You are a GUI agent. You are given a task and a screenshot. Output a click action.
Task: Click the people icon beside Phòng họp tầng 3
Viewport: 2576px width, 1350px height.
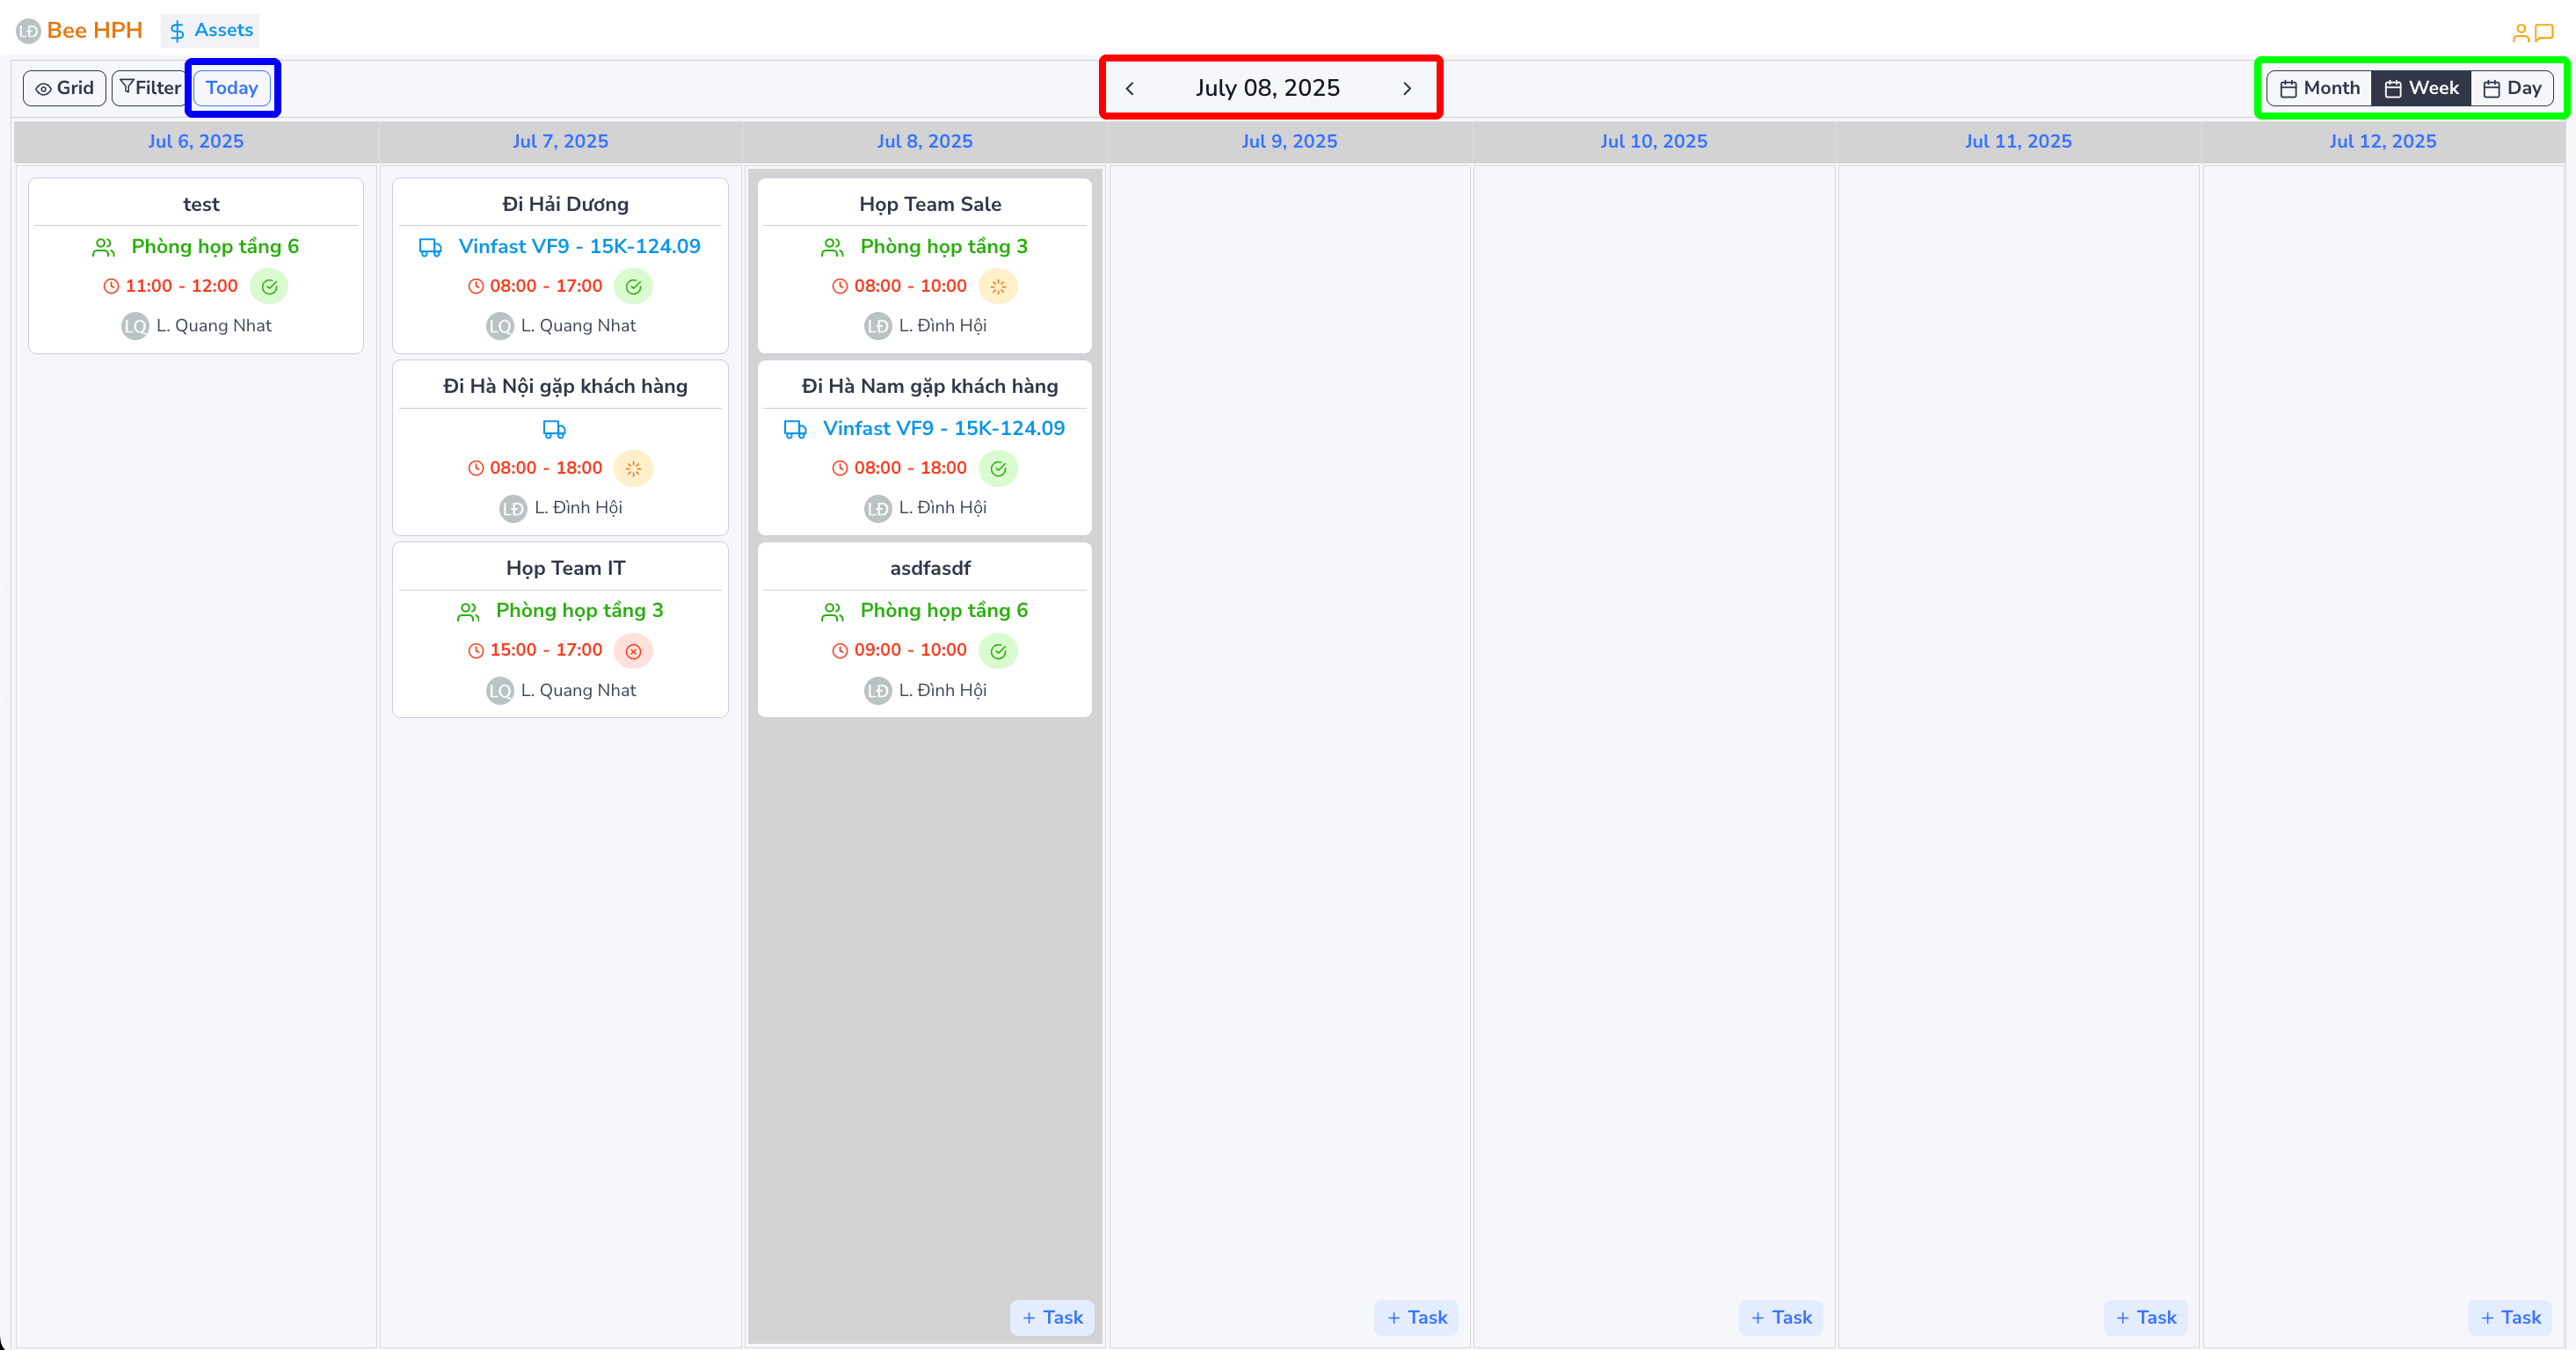click(x=832, y=246)
